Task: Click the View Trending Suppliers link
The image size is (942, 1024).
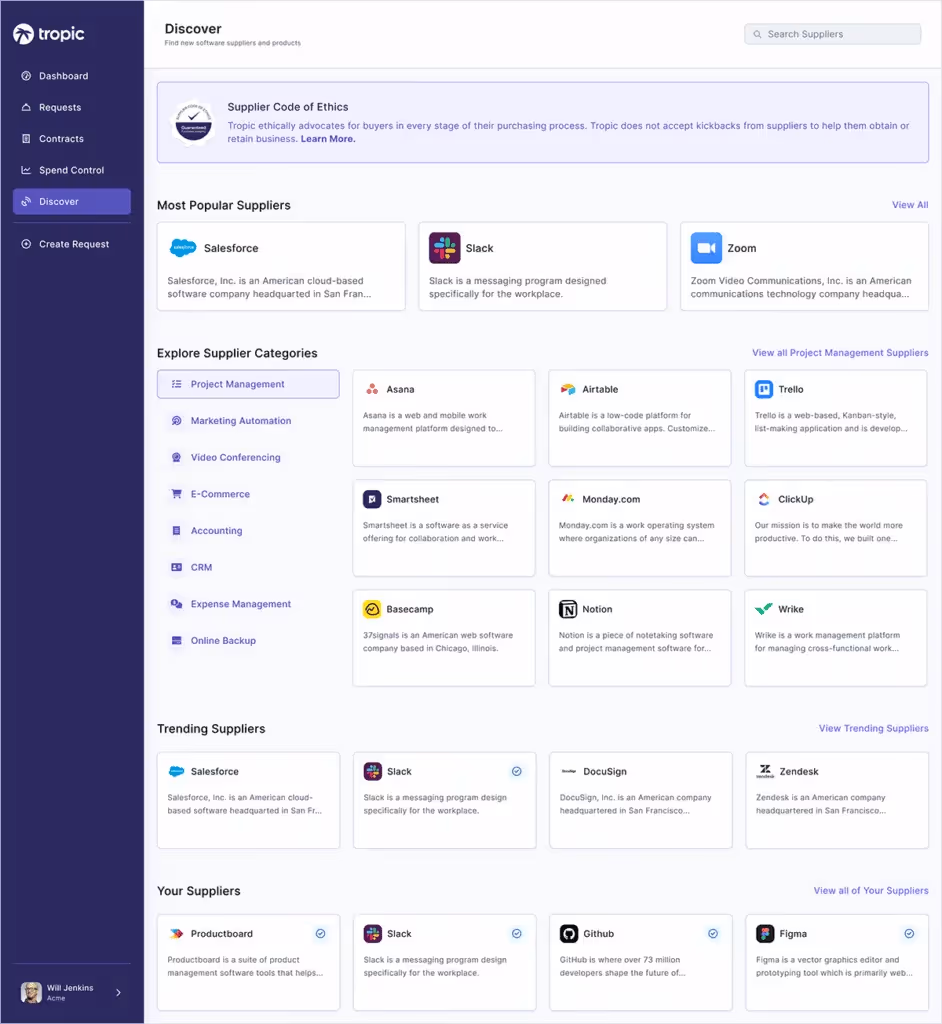Action: pyautogui.click(x=873, y=728)
